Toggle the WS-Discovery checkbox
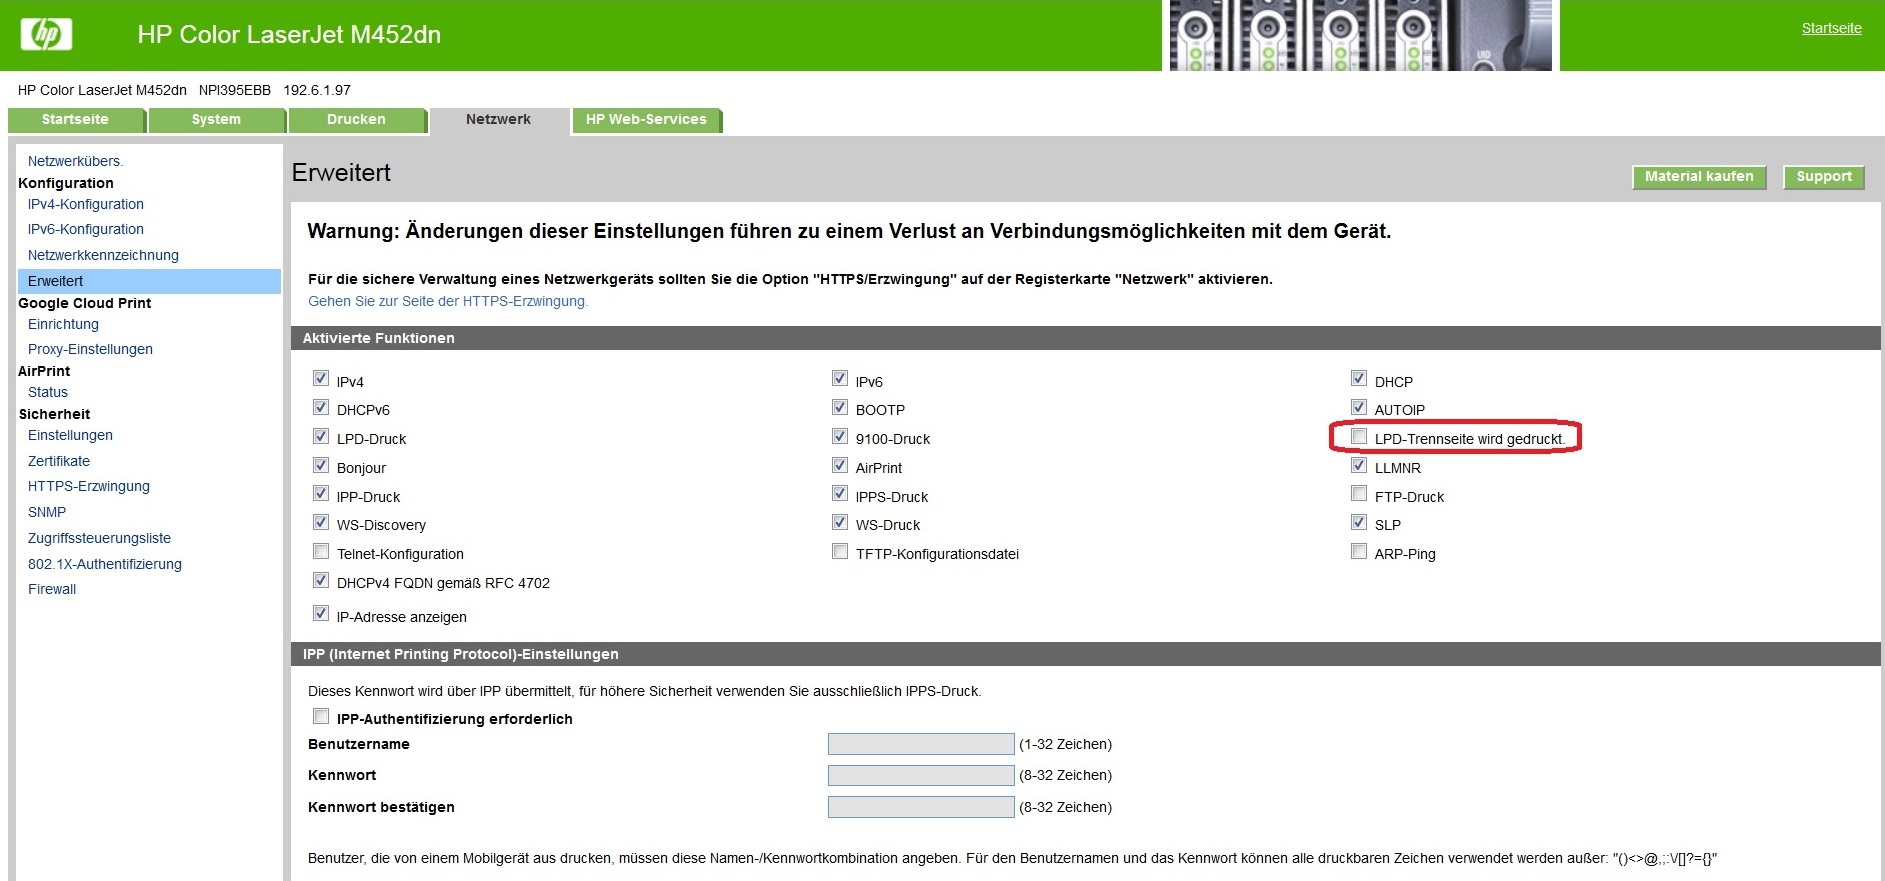The image size is (1885, 881). point(321,522)
